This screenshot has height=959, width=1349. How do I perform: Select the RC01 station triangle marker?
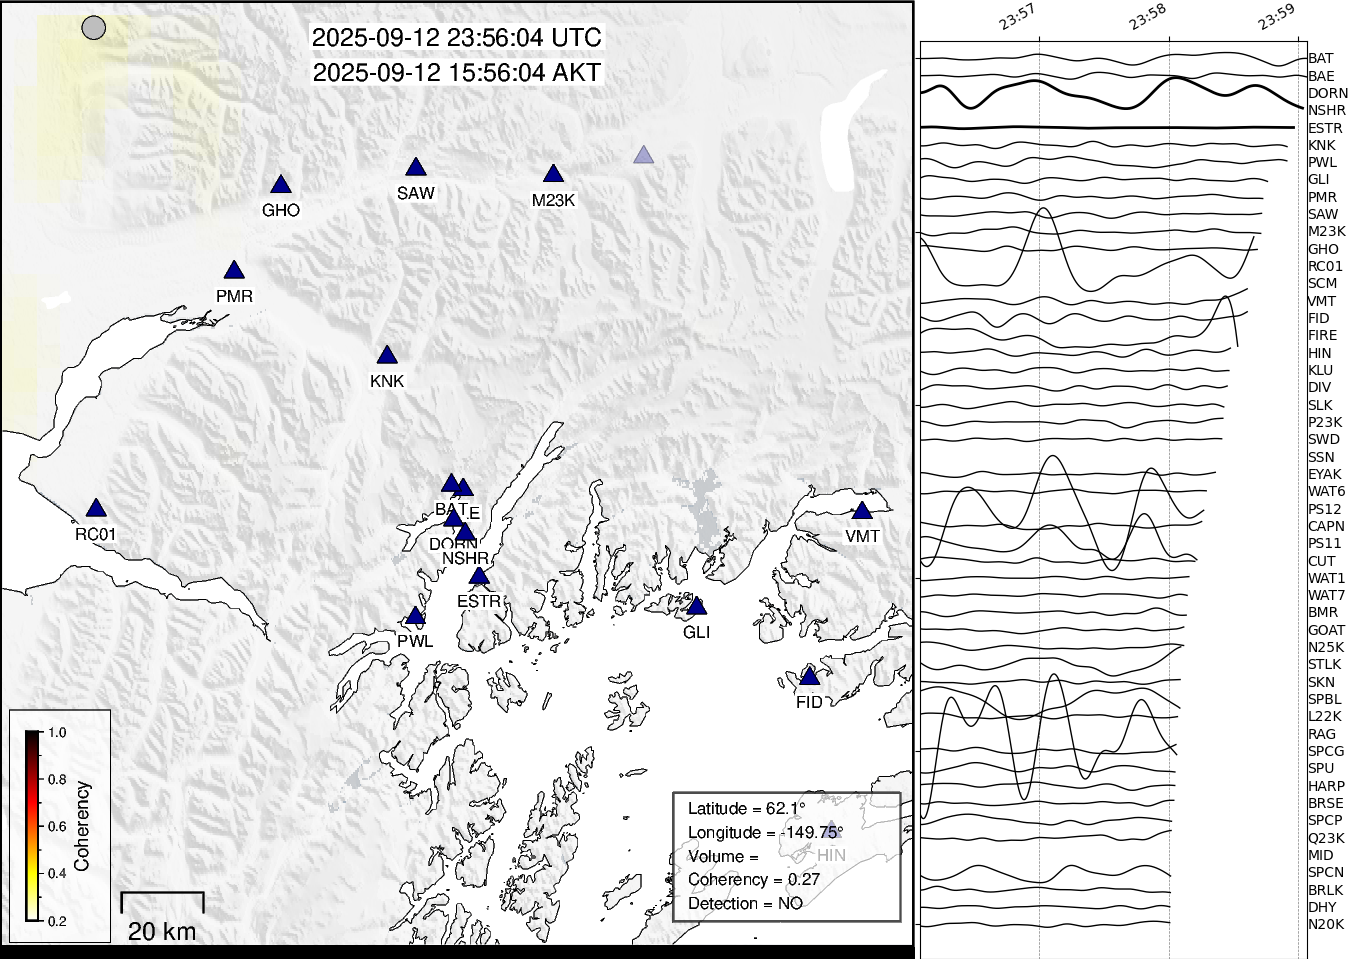tap(96, 509)
